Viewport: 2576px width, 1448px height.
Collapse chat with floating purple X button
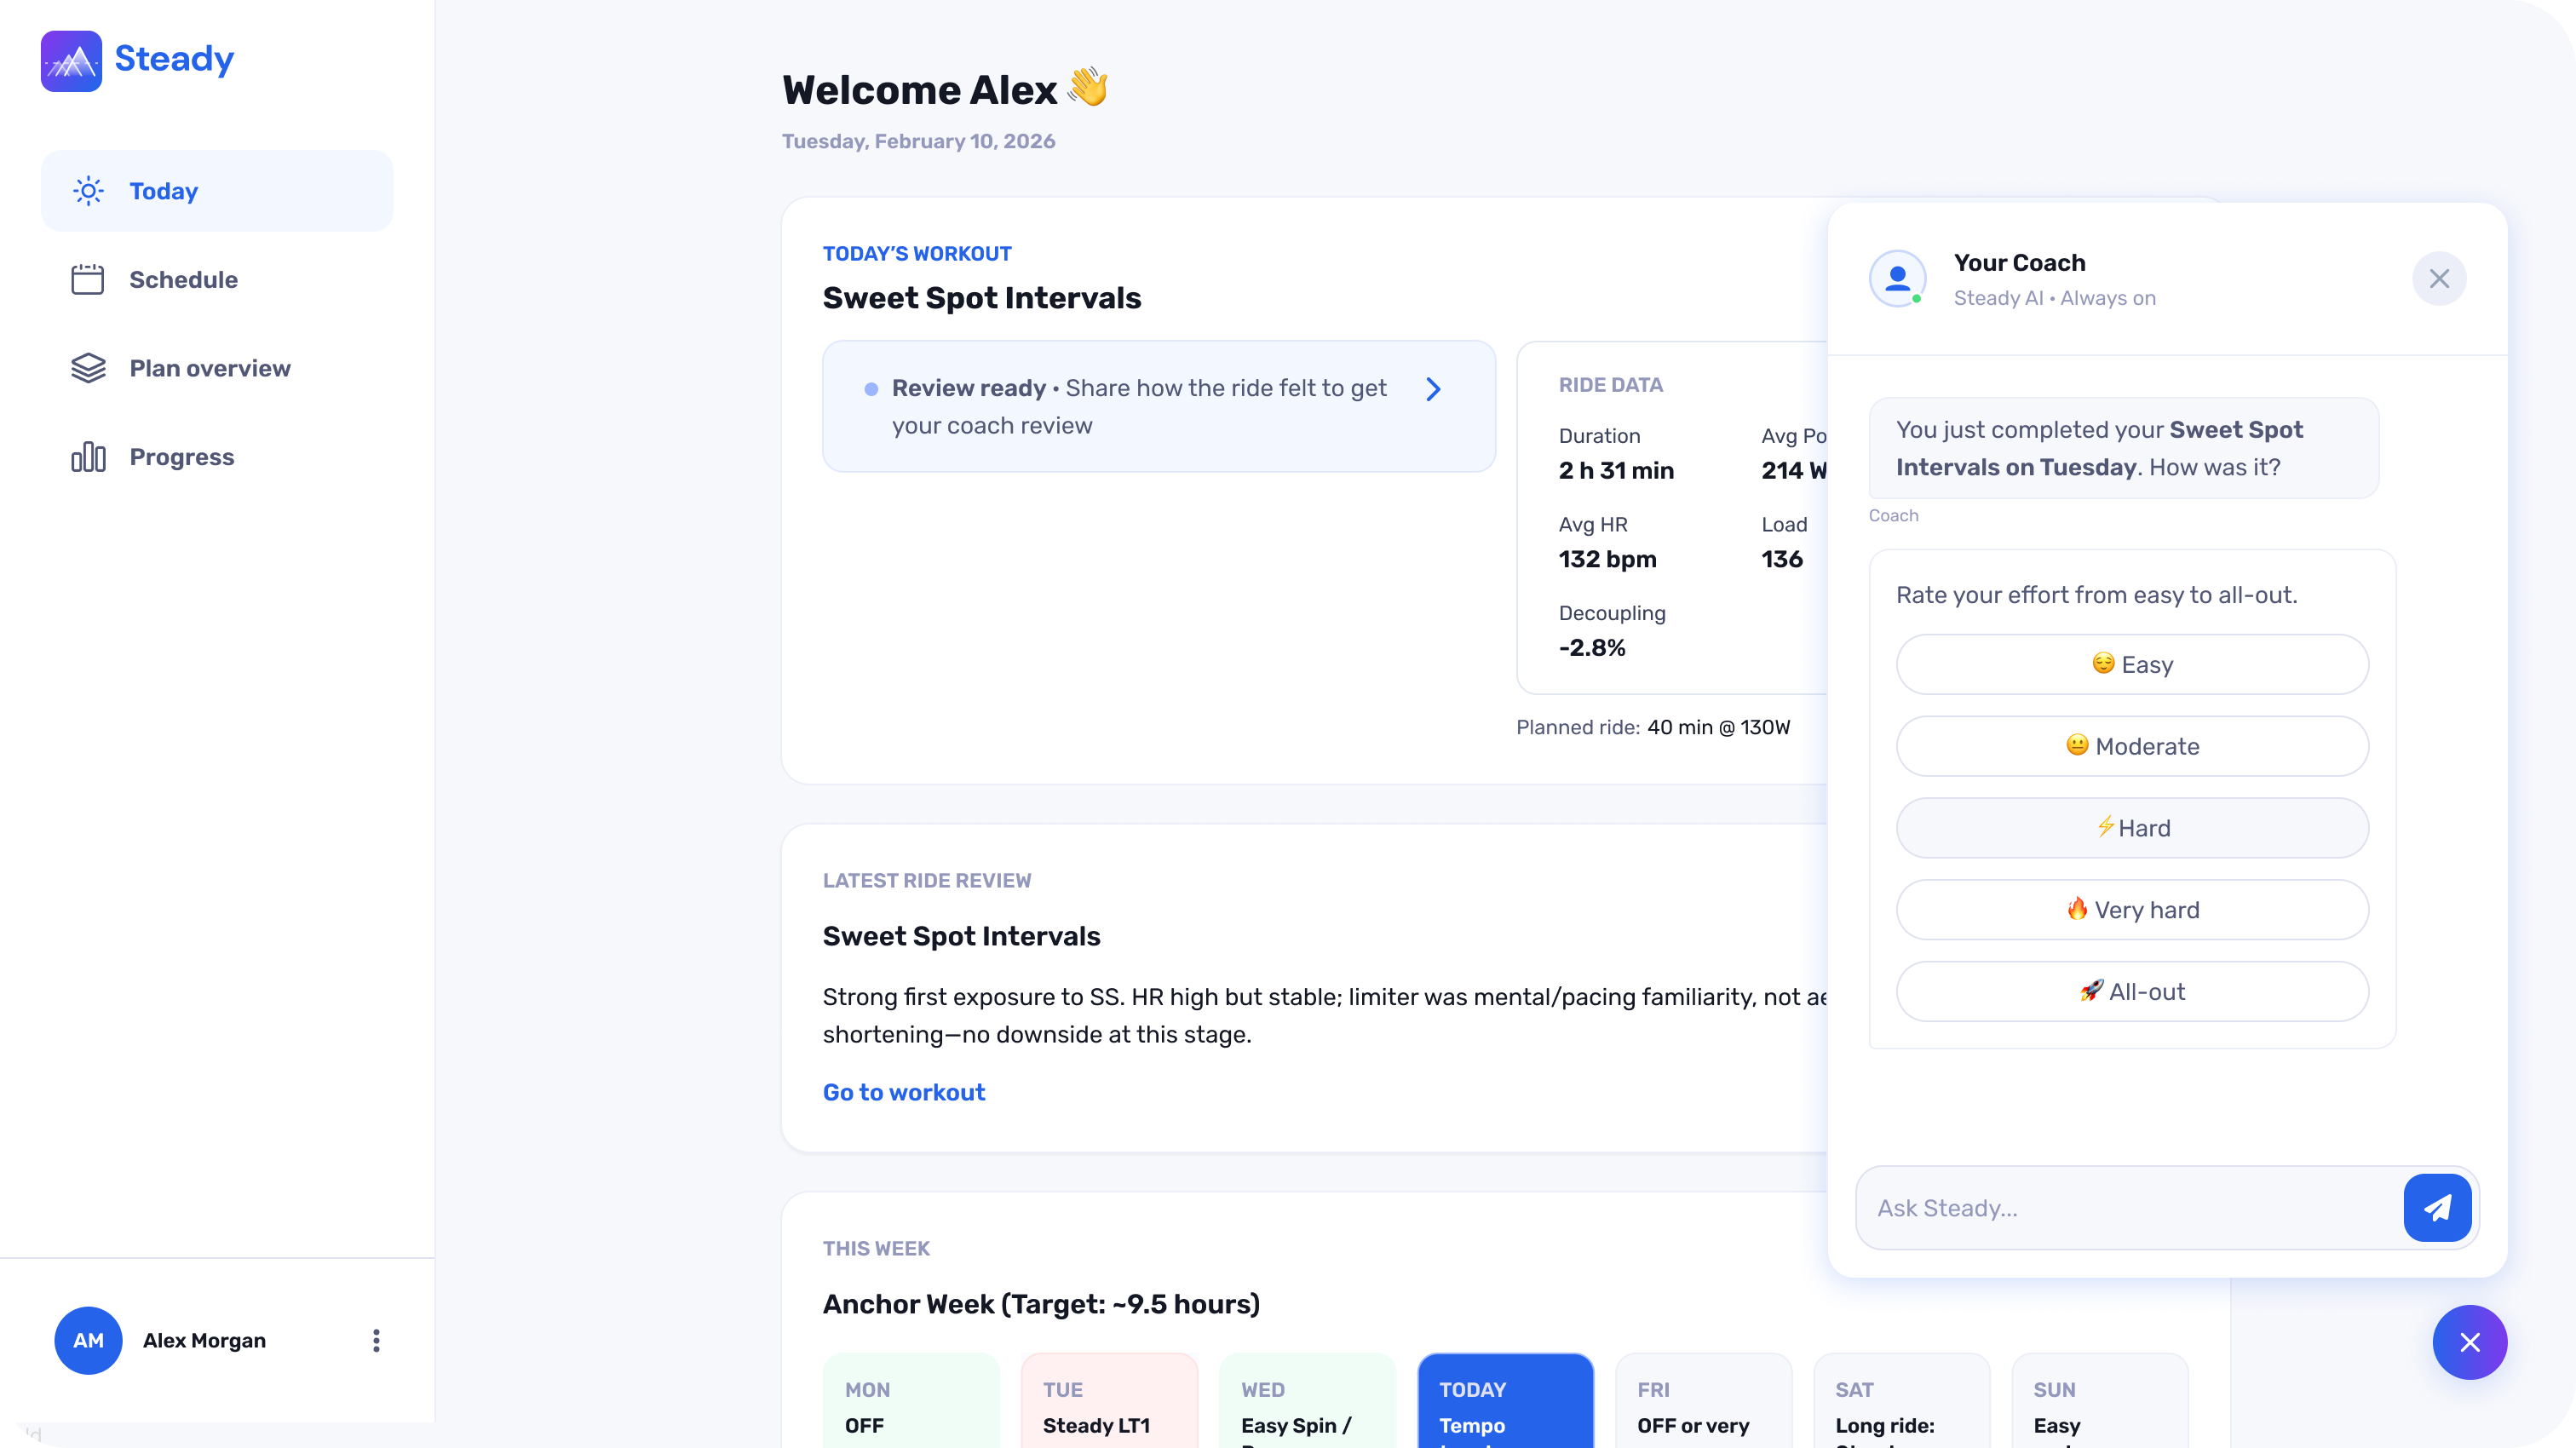coord(2469,1342)
